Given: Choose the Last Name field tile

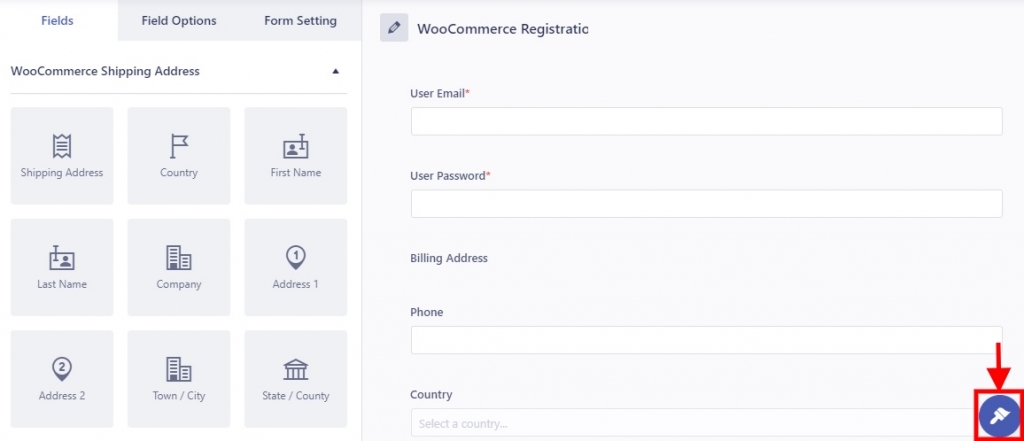Looking at the screenshot, I should 62,267.
